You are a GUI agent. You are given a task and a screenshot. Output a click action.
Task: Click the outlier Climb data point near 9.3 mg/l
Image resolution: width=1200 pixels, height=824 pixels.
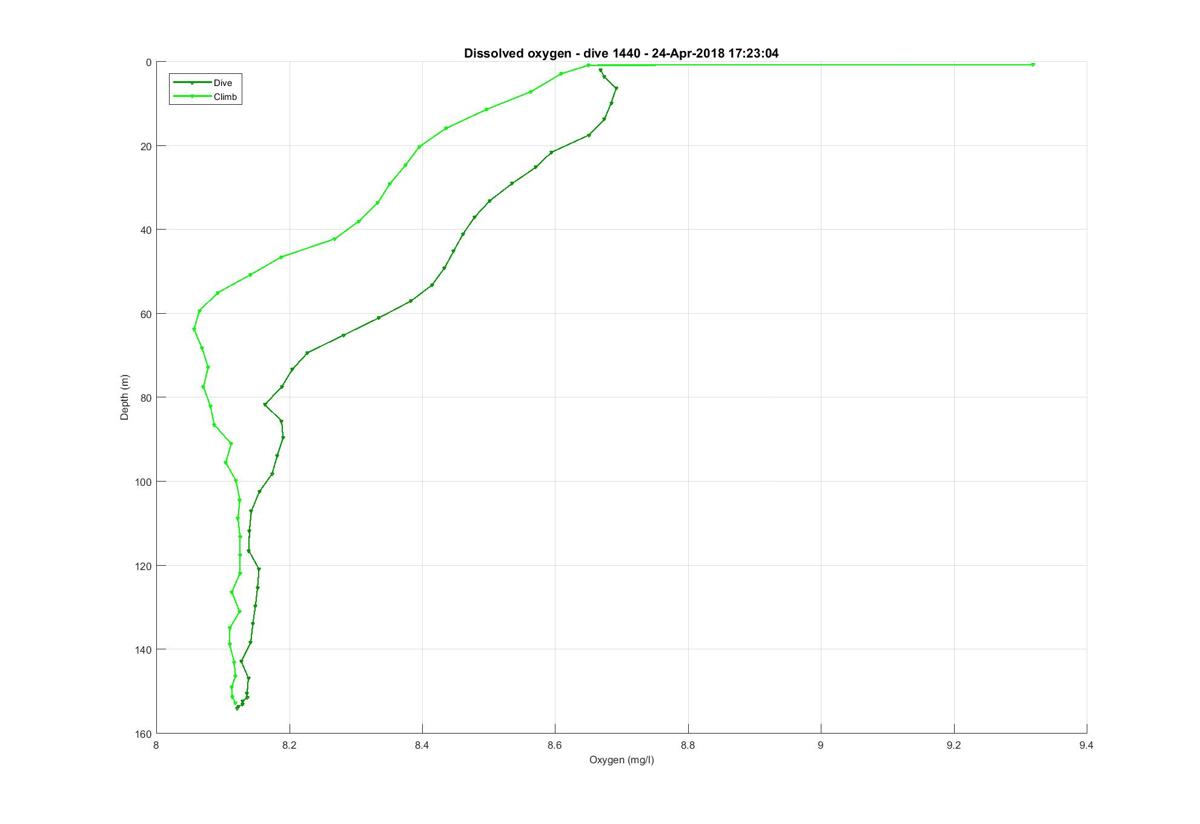point(1033,64)
